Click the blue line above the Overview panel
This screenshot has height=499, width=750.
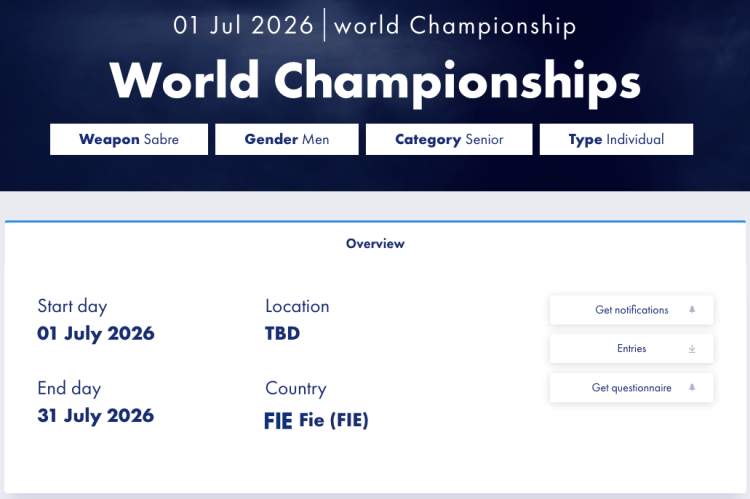click(375, 221)
